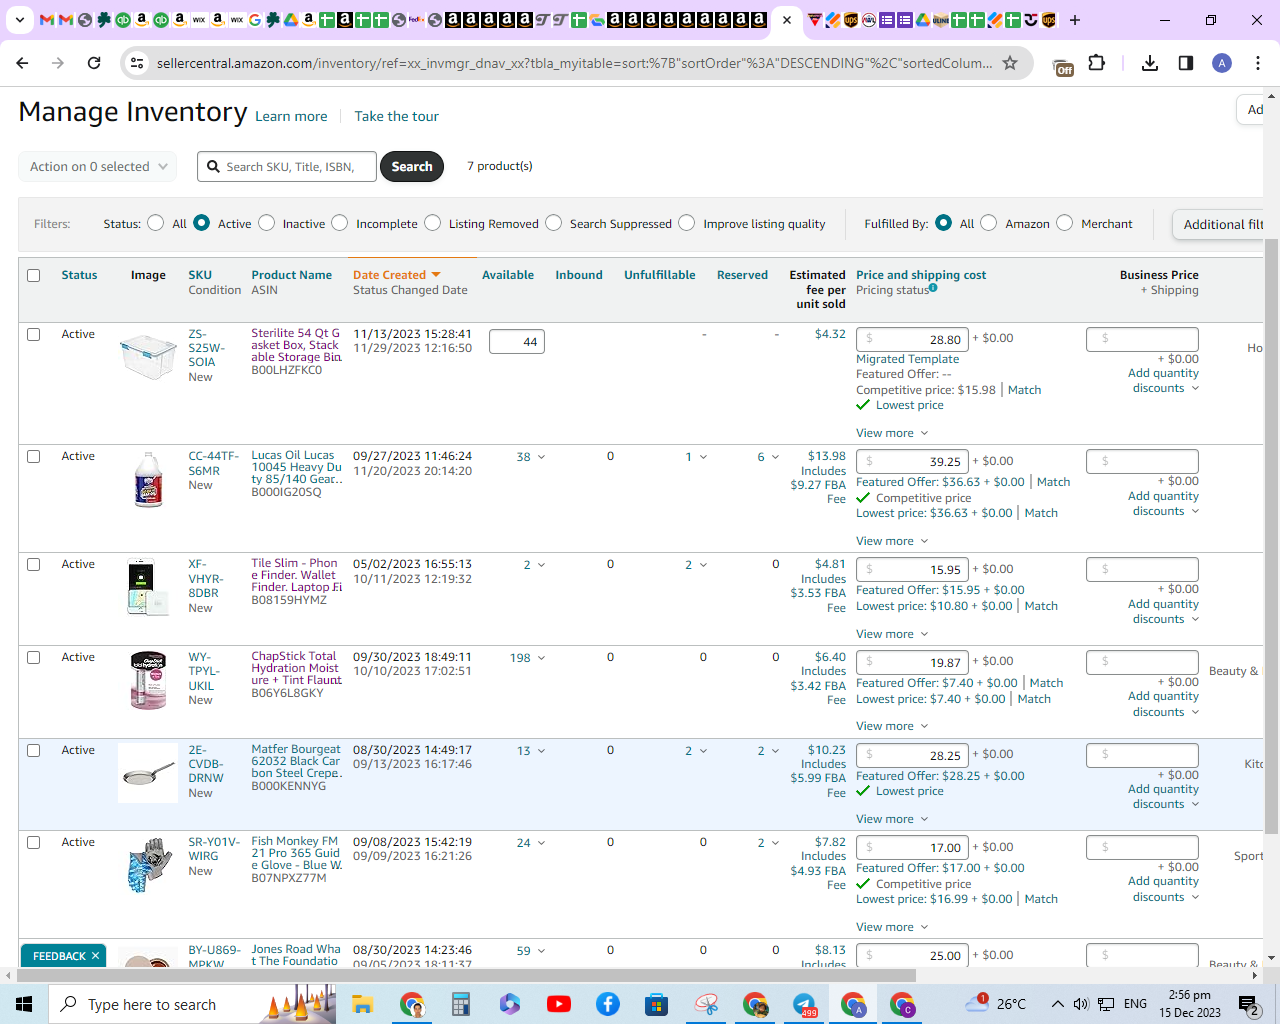Open the volume control in system tray
Screen dimensions: 1280x1024
pyautogui.click(x=1081, y=1004)
